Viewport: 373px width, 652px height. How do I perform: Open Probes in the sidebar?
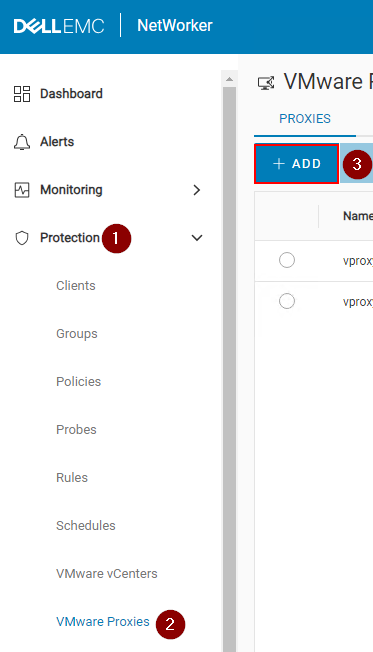click(x=76, y=430)
